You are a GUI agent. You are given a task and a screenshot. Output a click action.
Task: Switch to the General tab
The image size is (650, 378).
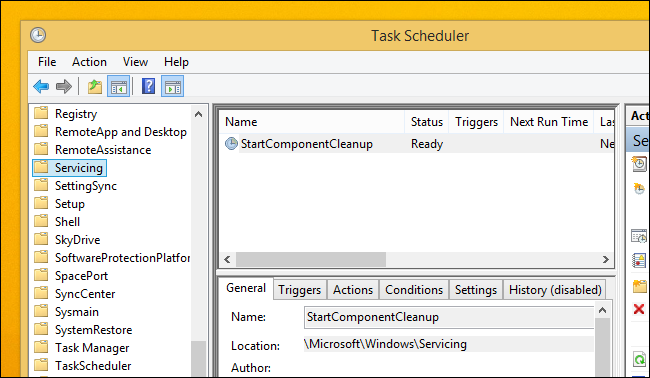point(245,288)
